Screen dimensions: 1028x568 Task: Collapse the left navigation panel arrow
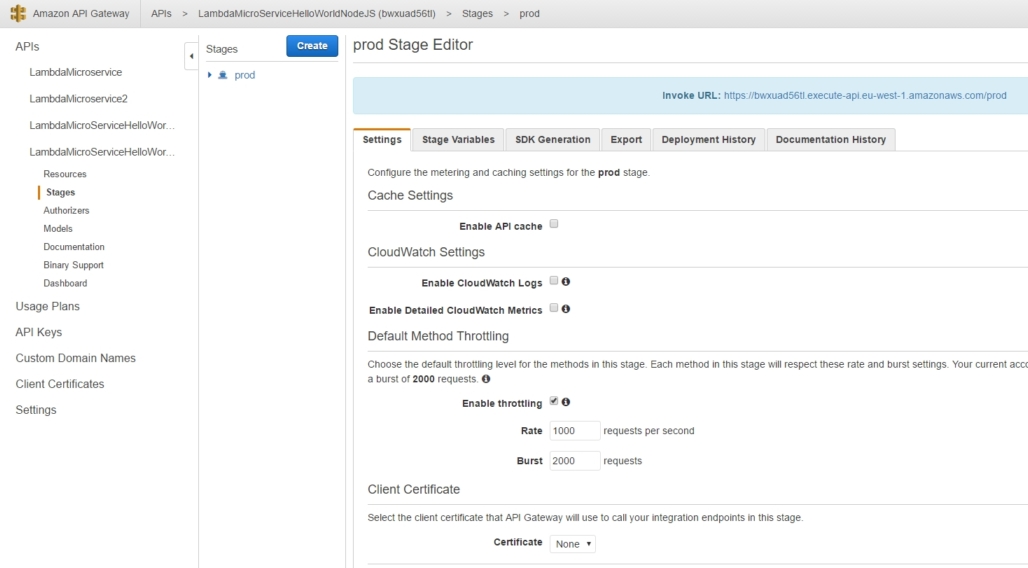(x=191, y=56)
